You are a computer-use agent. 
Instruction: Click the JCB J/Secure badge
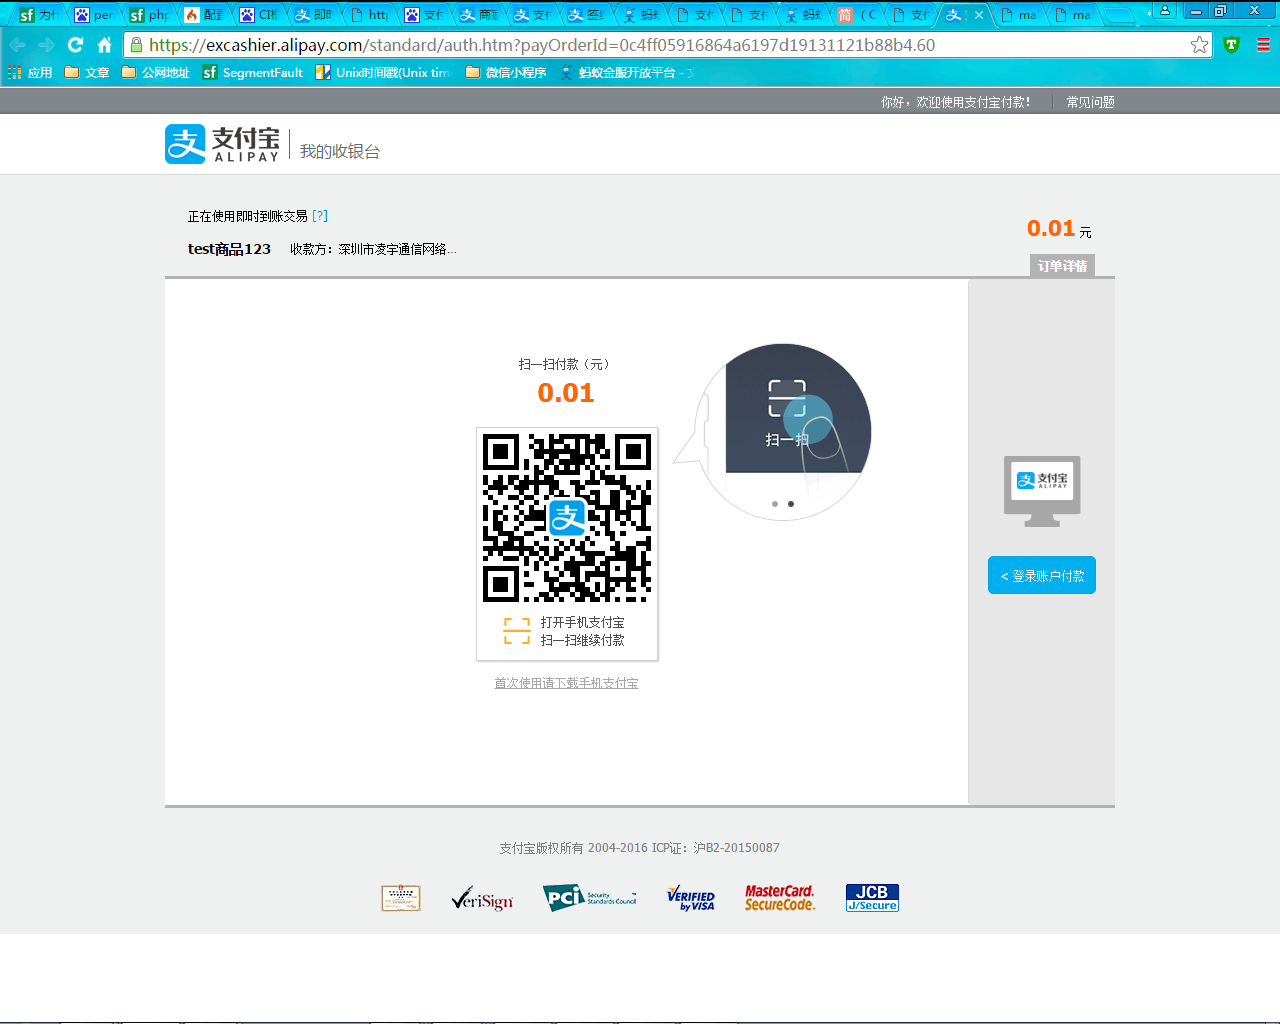tap(872, 898)
